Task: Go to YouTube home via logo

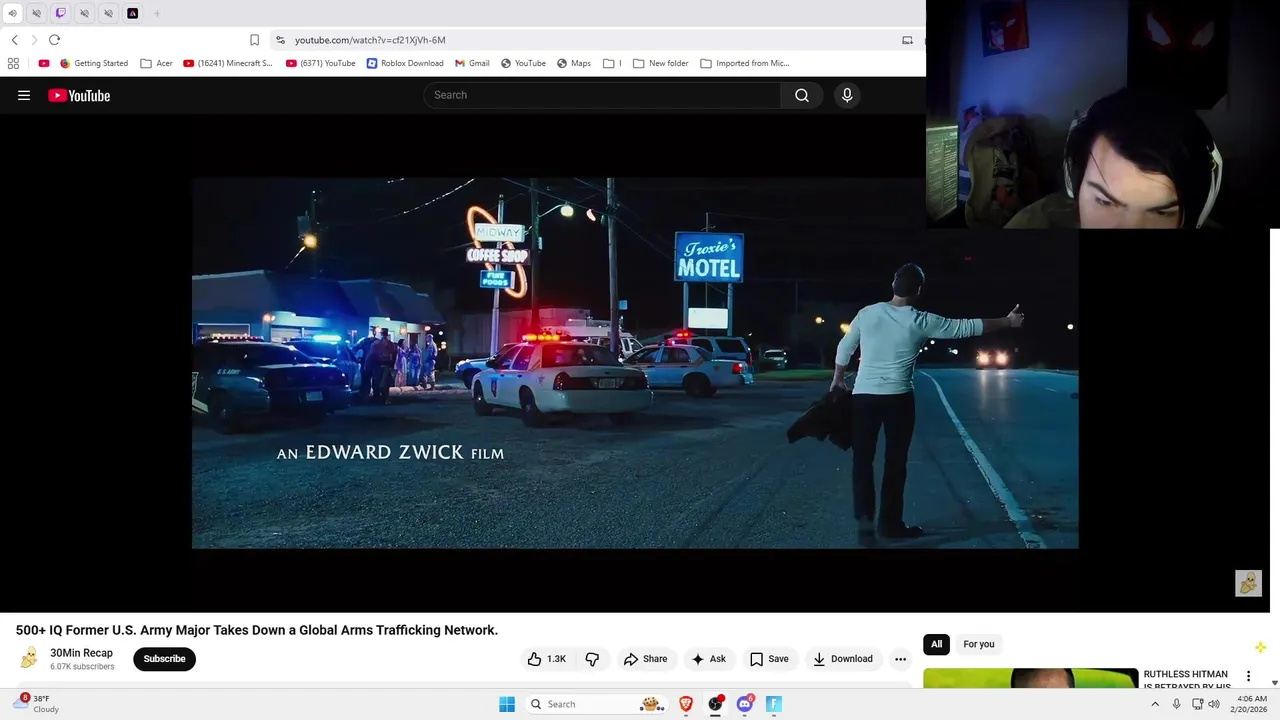Action: tap(79, 95)
